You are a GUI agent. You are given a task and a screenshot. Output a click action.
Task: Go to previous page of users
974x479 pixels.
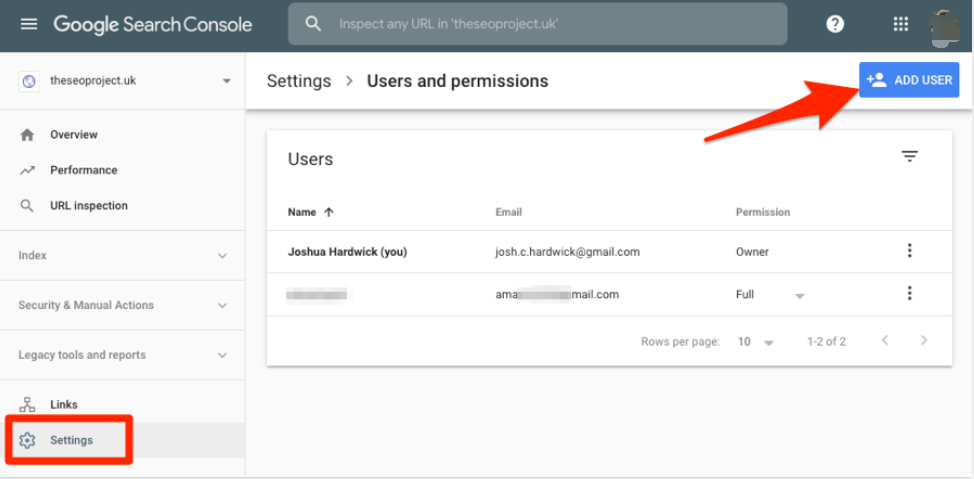(885, 341)
